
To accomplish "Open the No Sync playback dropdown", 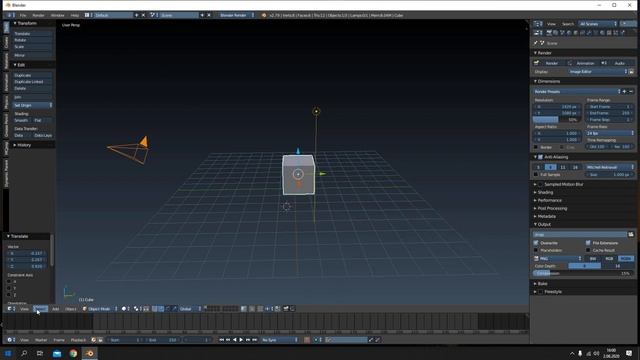I will click(x=280, y=340).
